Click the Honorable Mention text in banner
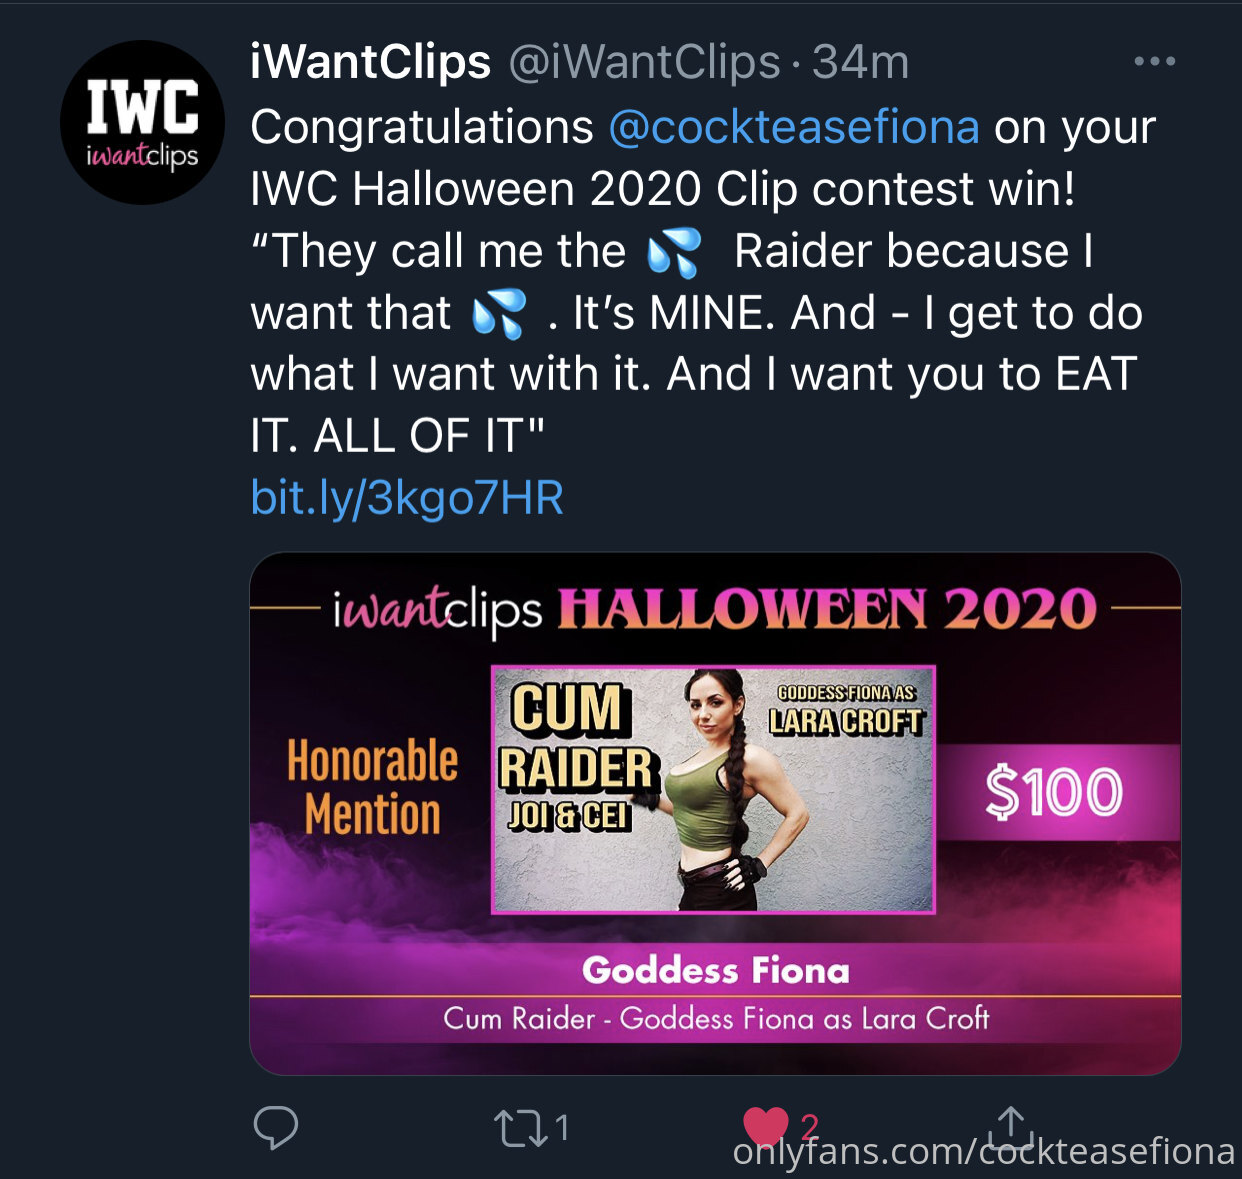 [372, 787]
